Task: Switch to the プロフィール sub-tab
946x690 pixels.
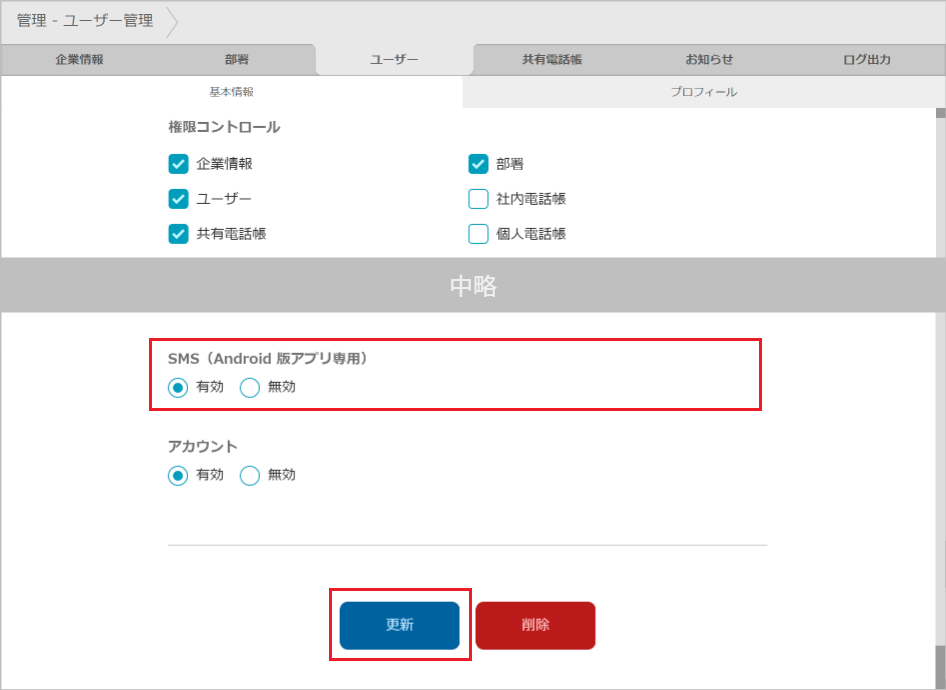Action: click(703, 92)
